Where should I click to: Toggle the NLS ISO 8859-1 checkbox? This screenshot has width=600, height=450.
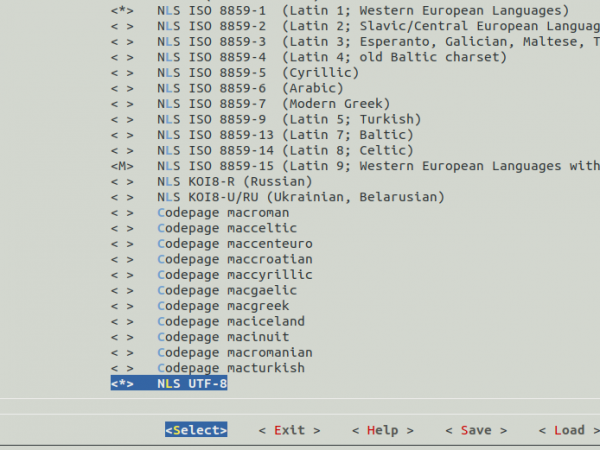(122, 10)
